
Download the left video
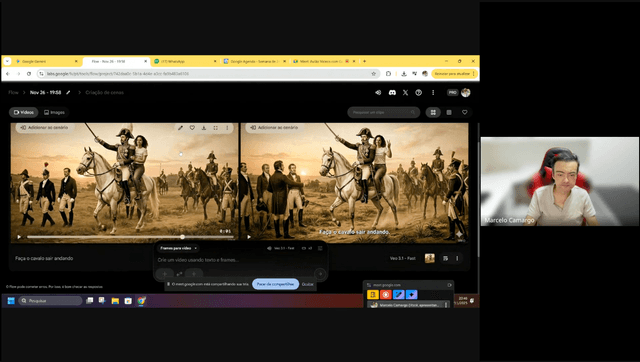(x=204, y=128)
